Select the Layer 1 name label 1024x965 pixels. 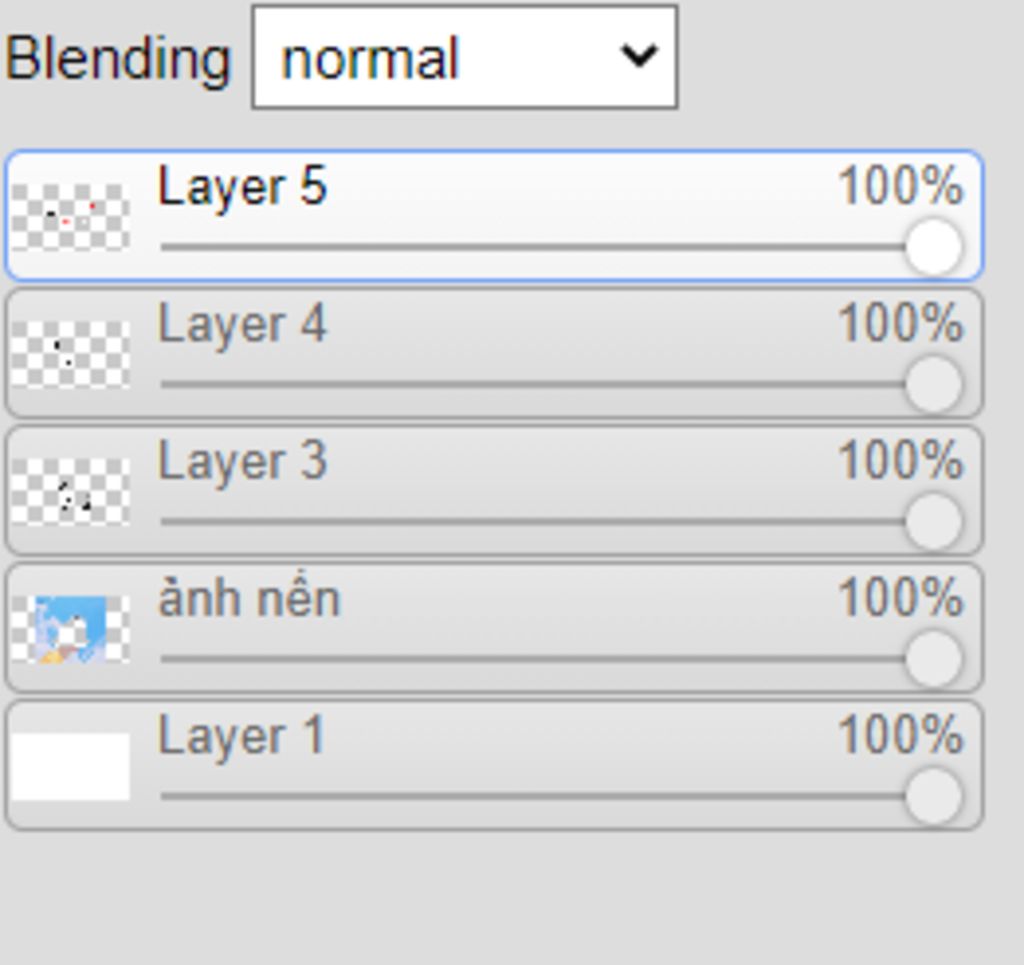point(241,736)
